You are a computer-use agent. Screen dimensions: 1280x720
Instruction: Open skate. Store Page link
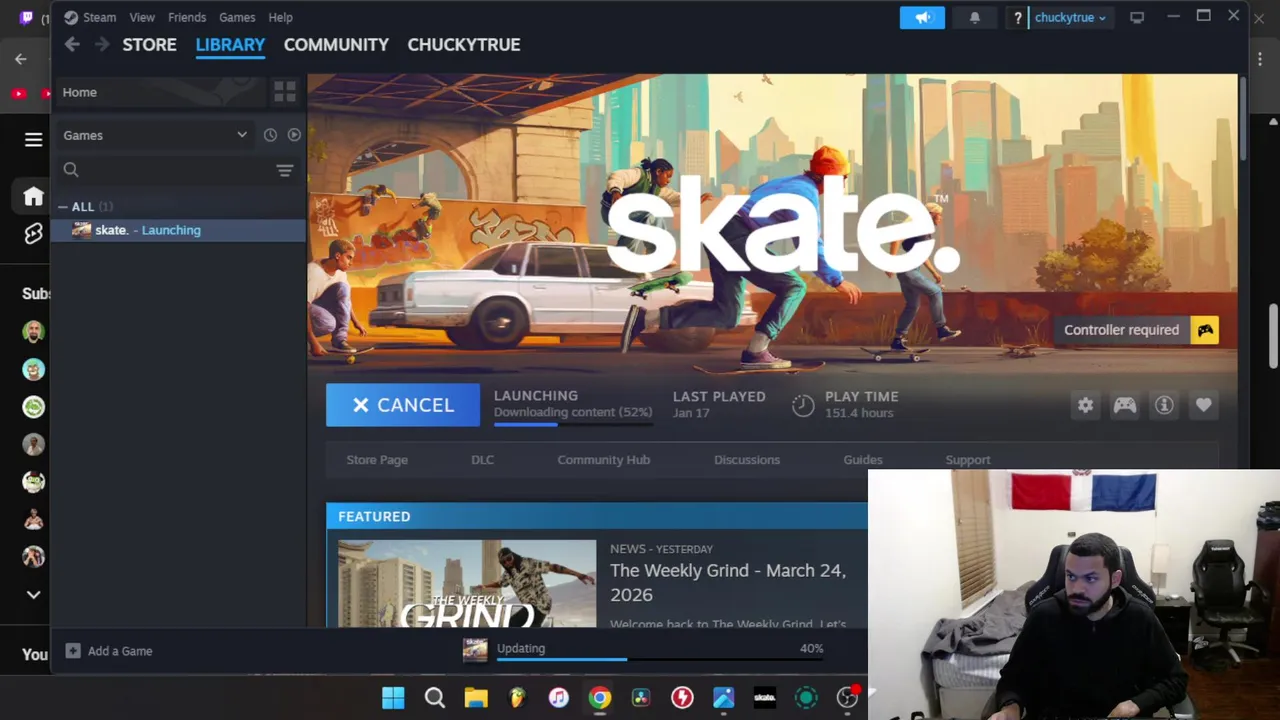pyautogui.click(x=377, y=460)
